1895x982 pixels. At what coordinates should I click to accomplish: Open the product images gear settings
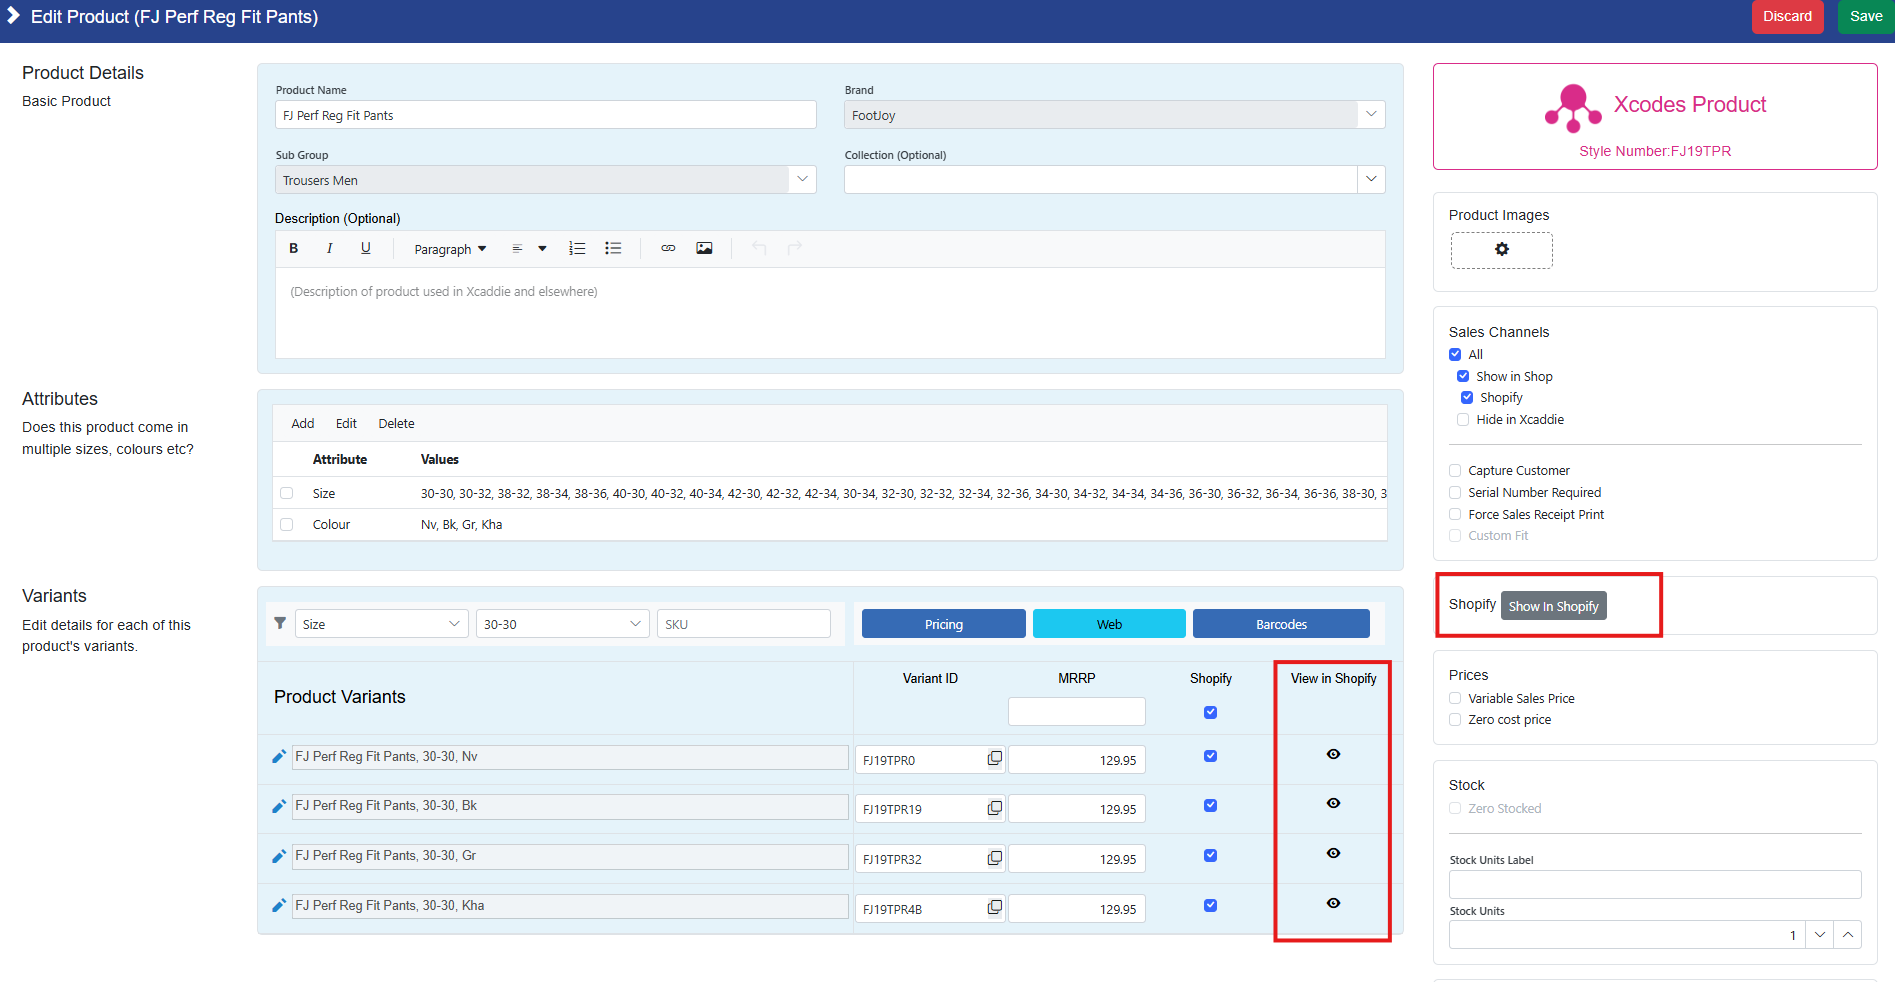(1501, 250)
